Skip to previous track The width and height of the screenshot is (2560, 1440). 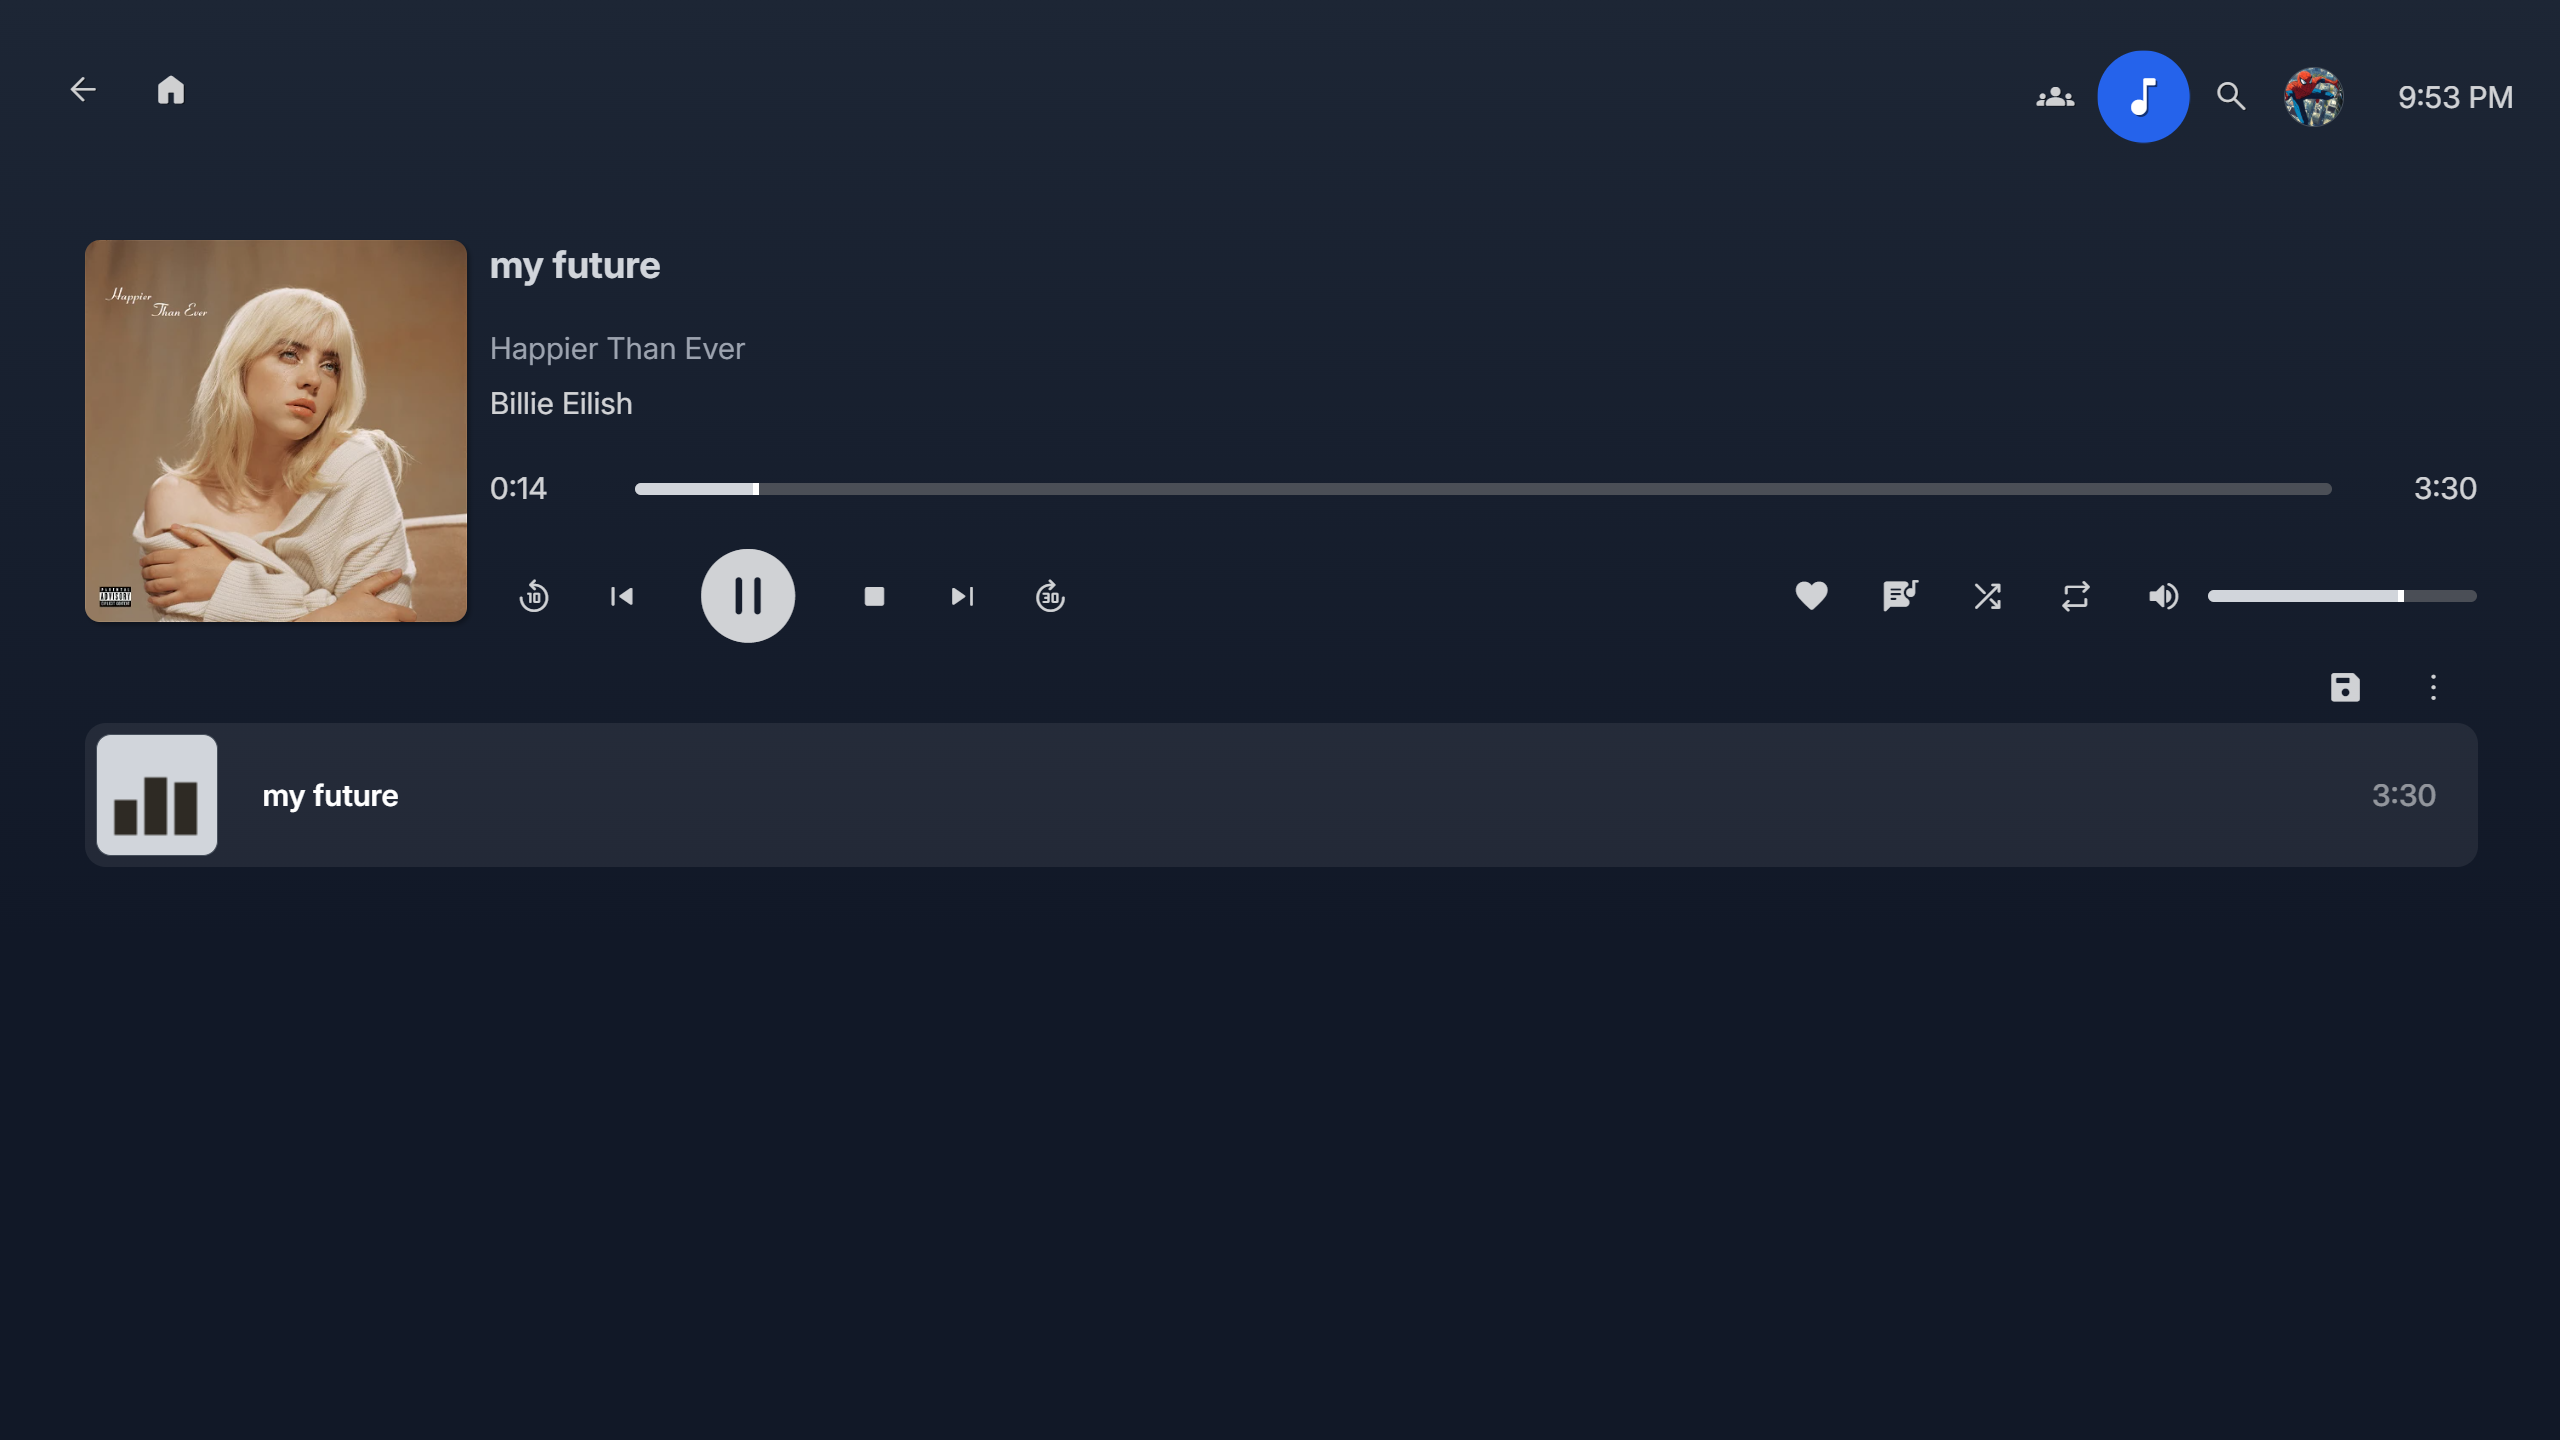pyautogui.click(x=622, y=596)
